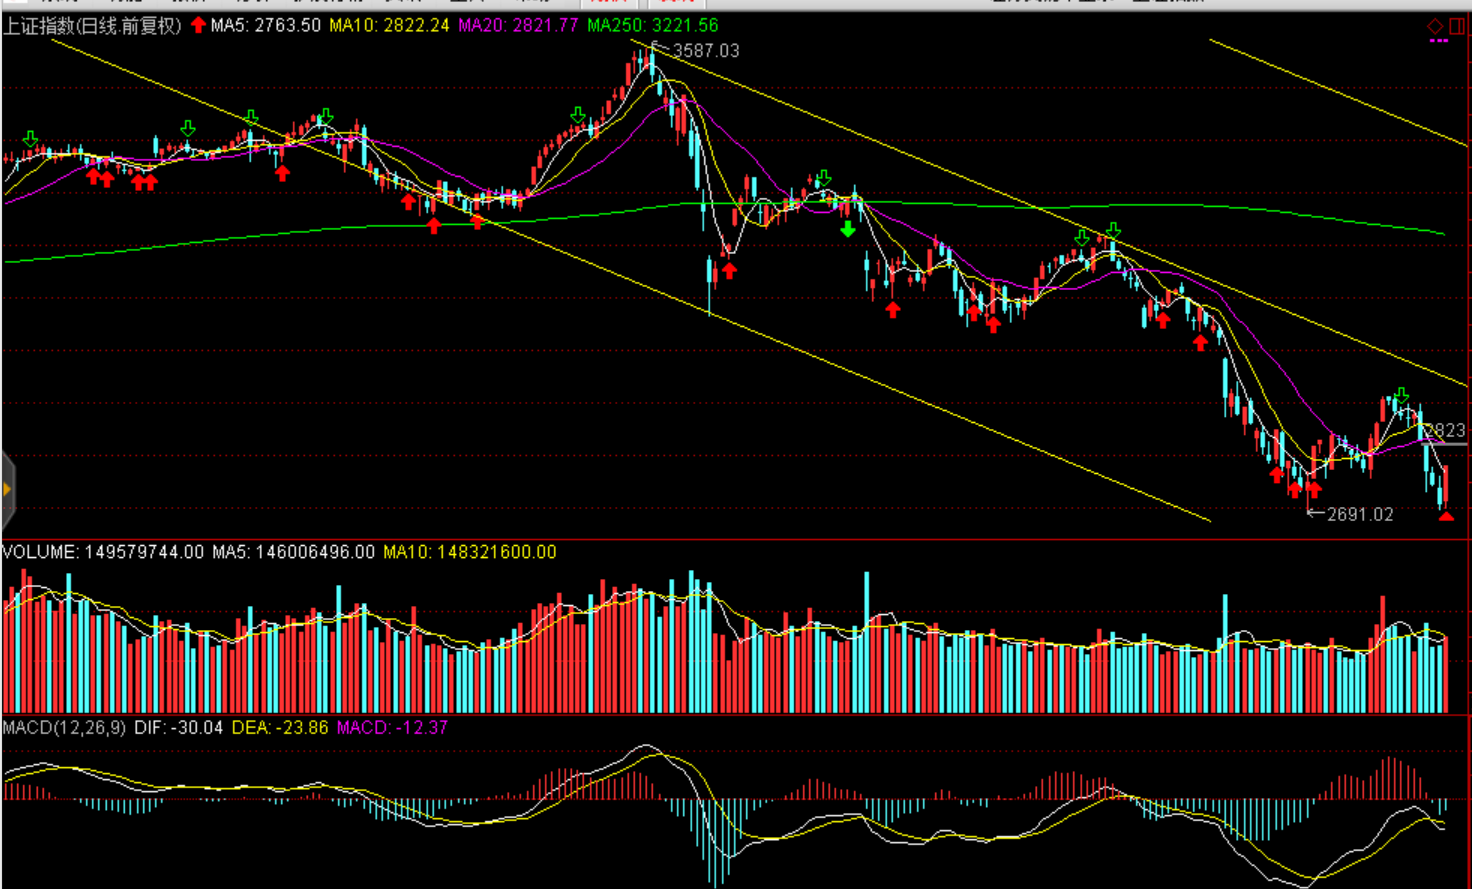1472x889 pixels.
Task: Click the MA5: 2763.50 indicator label
Action: tap(265, 25)
